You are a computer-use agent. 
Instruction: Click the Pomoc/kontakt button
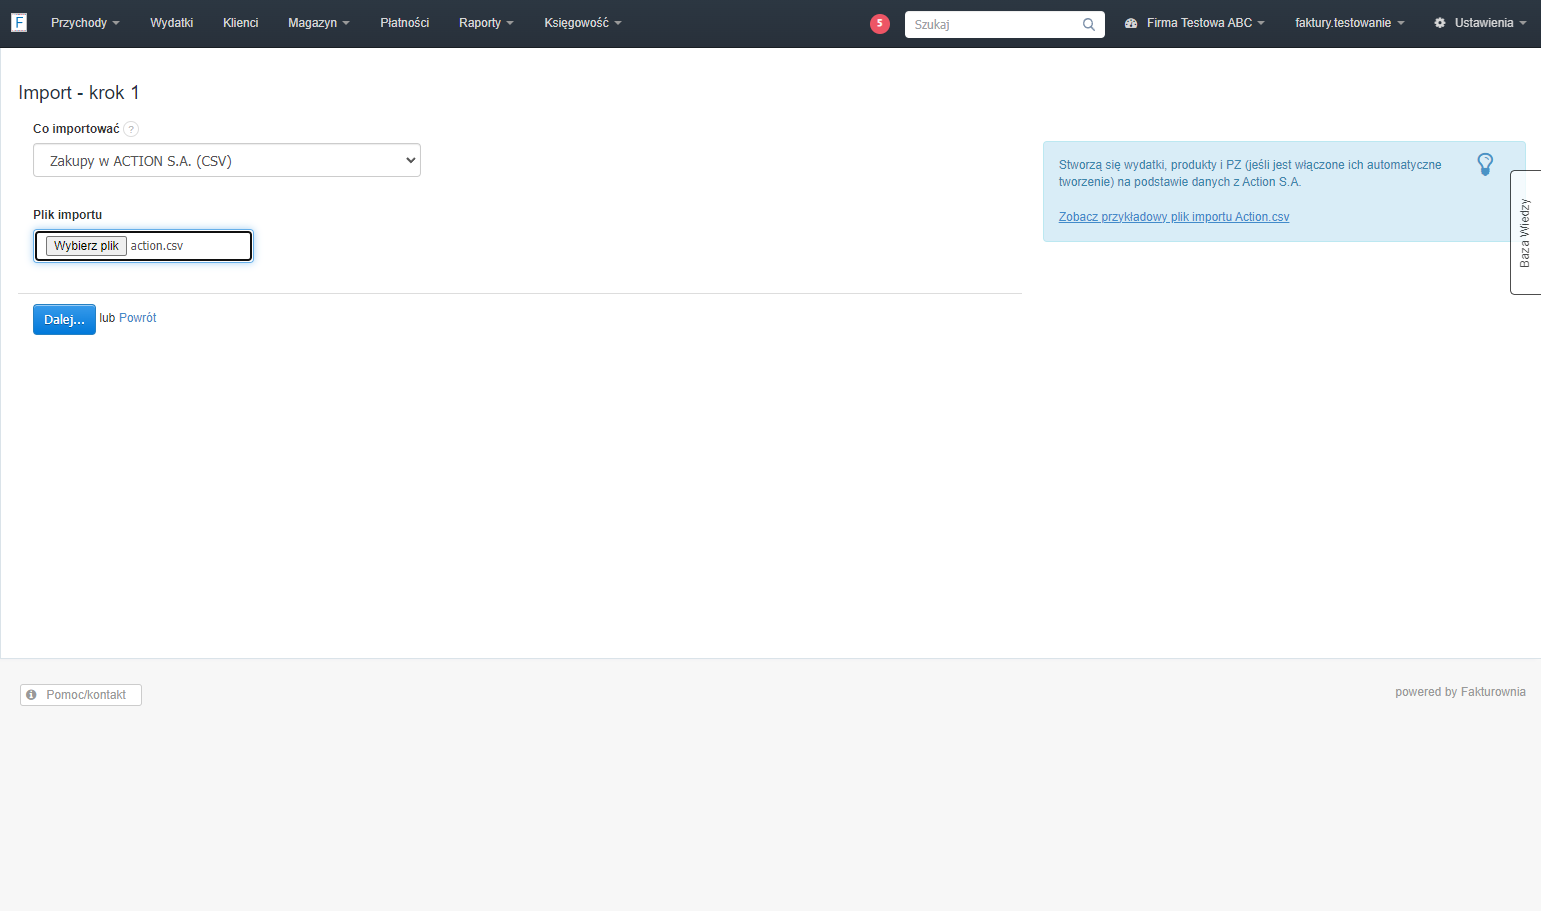pyautogui.click(x=81, y=695)
